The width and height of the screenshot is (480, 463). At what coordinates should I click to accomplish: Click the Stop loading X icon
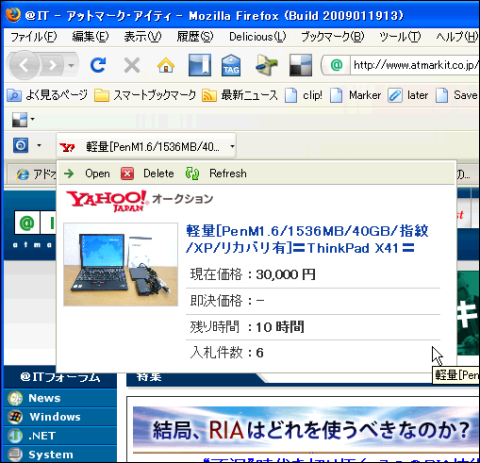[x=132, y=65]
